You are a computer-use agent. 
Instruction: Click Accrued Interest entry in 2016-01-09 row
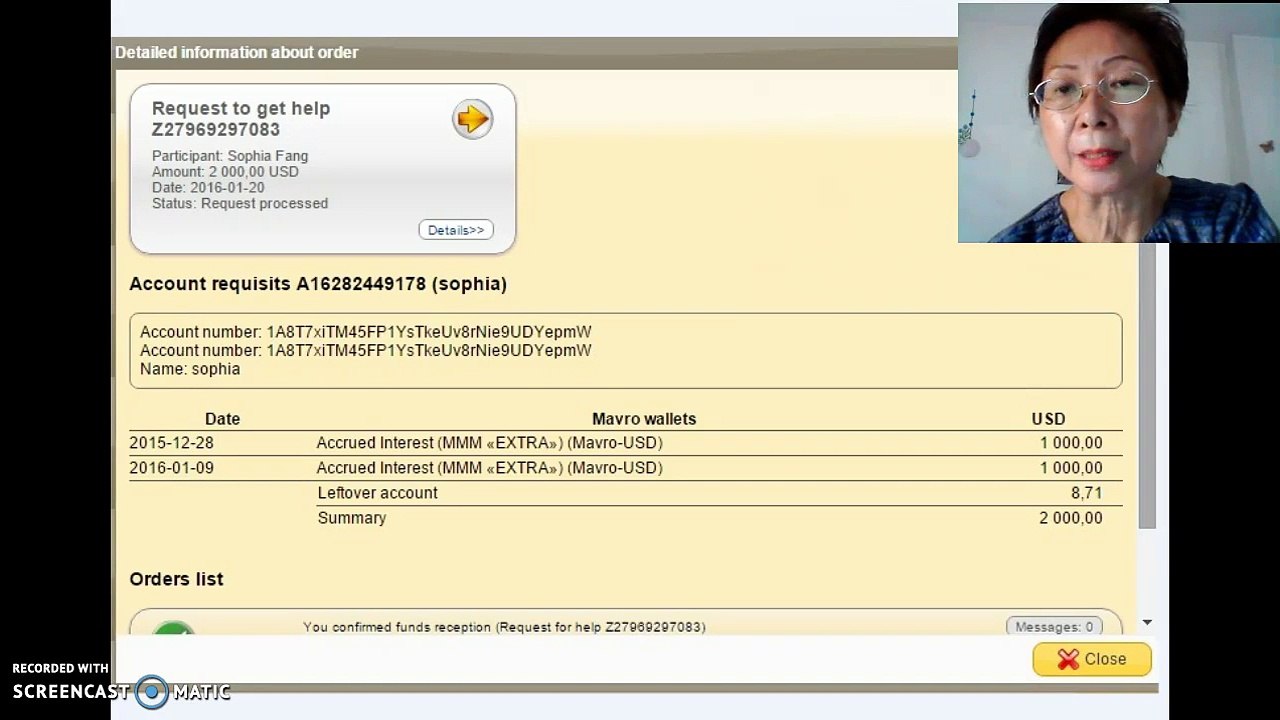[490, 468]
